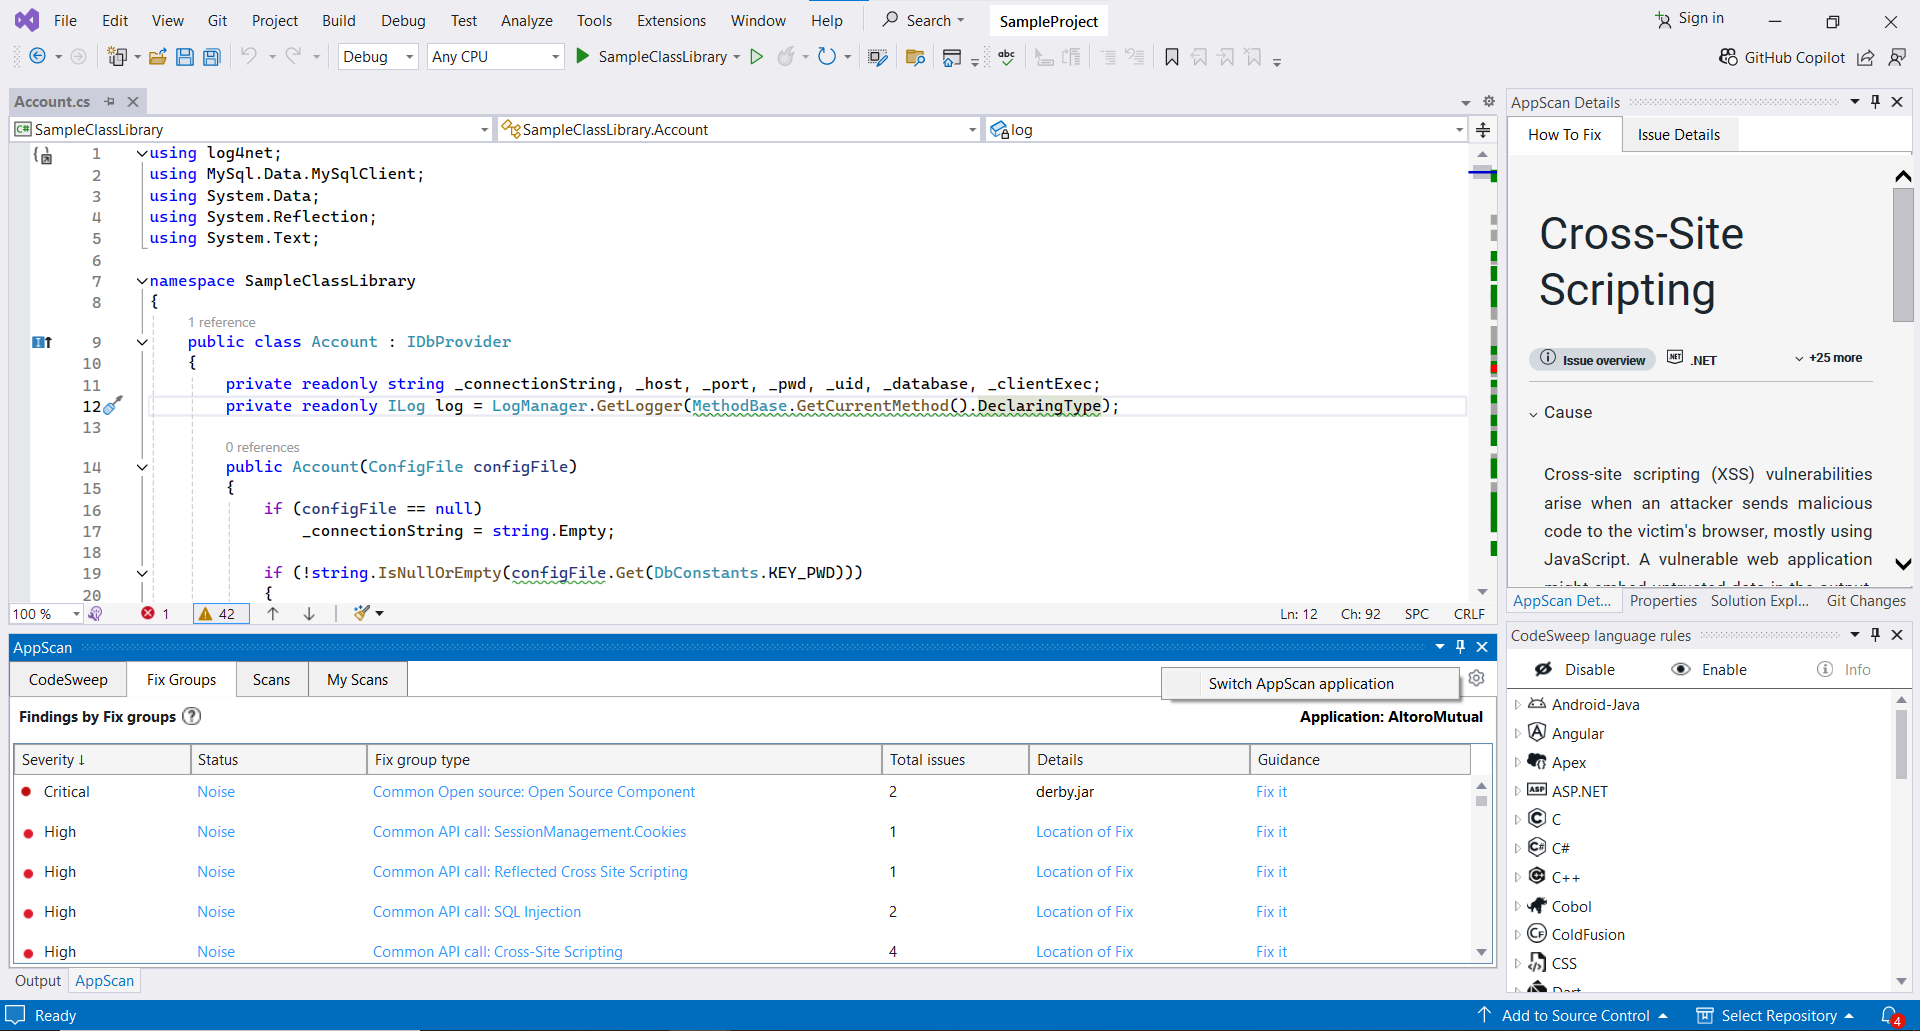1920x1031 pixels.
Task: Click the Undo arrow icon
Action: [249, 57]
